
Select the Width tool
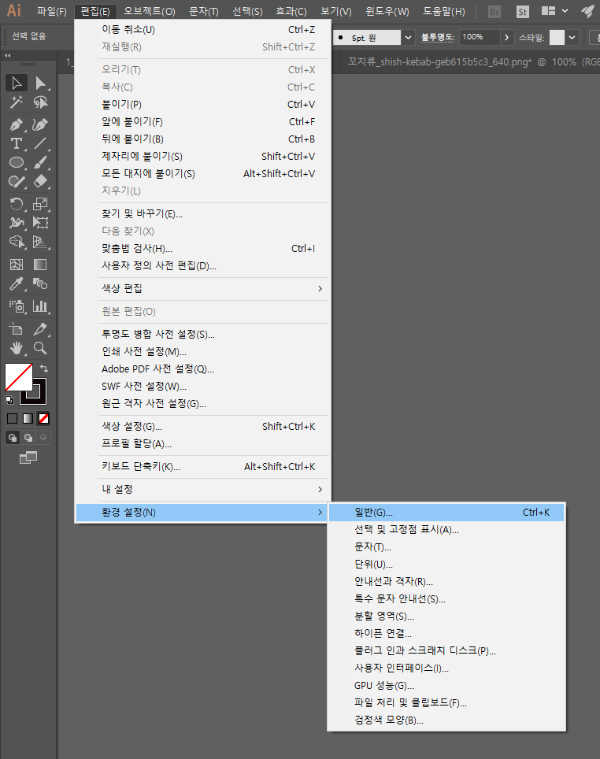16,223
